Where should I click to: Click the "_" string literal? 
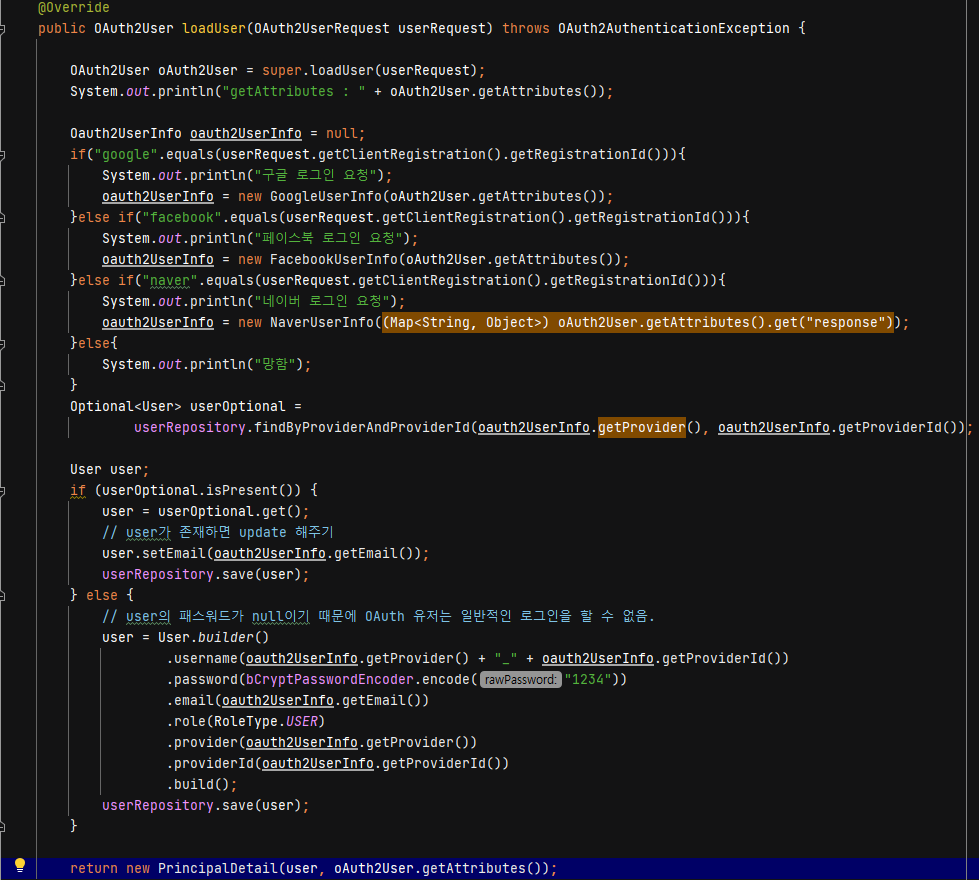(x=506, y=658)
